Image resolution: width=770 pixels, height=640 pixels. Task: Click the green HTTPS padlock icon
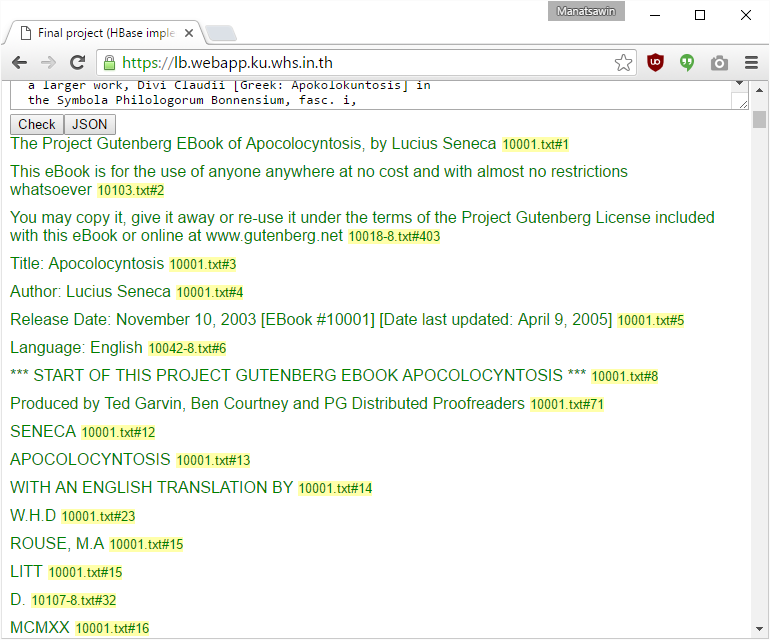click(110, 63)
